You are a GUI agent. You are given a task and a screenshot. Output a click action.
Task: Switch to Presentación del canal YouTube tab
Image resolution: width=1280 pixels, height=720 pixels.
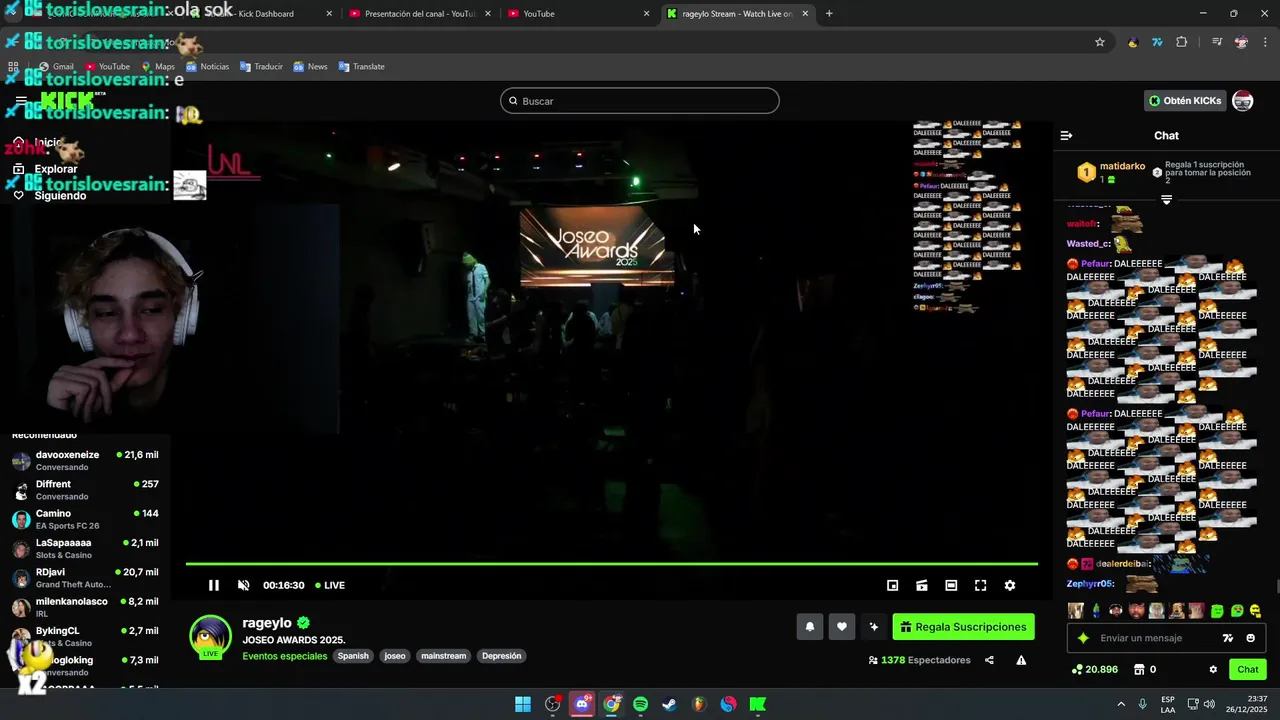tap(418, 14)
